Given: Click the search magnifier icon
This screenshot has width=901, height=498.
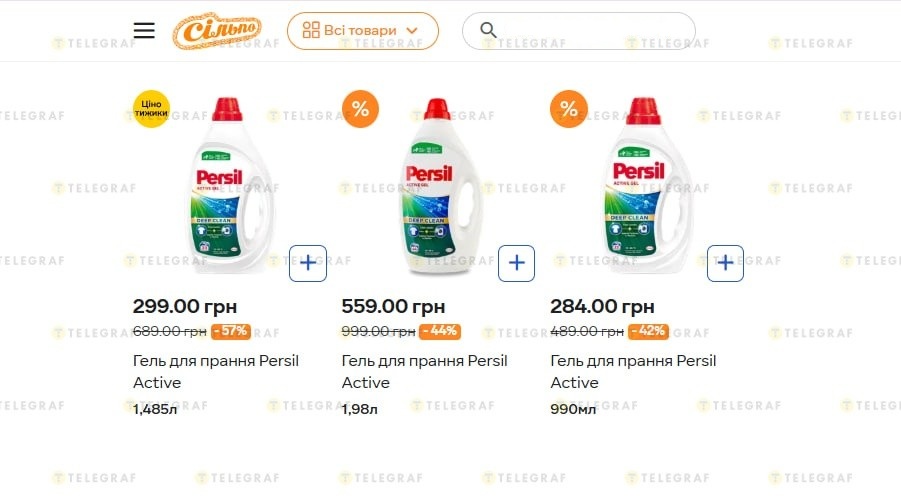Looking at the screenshot, I should (488, 30).
